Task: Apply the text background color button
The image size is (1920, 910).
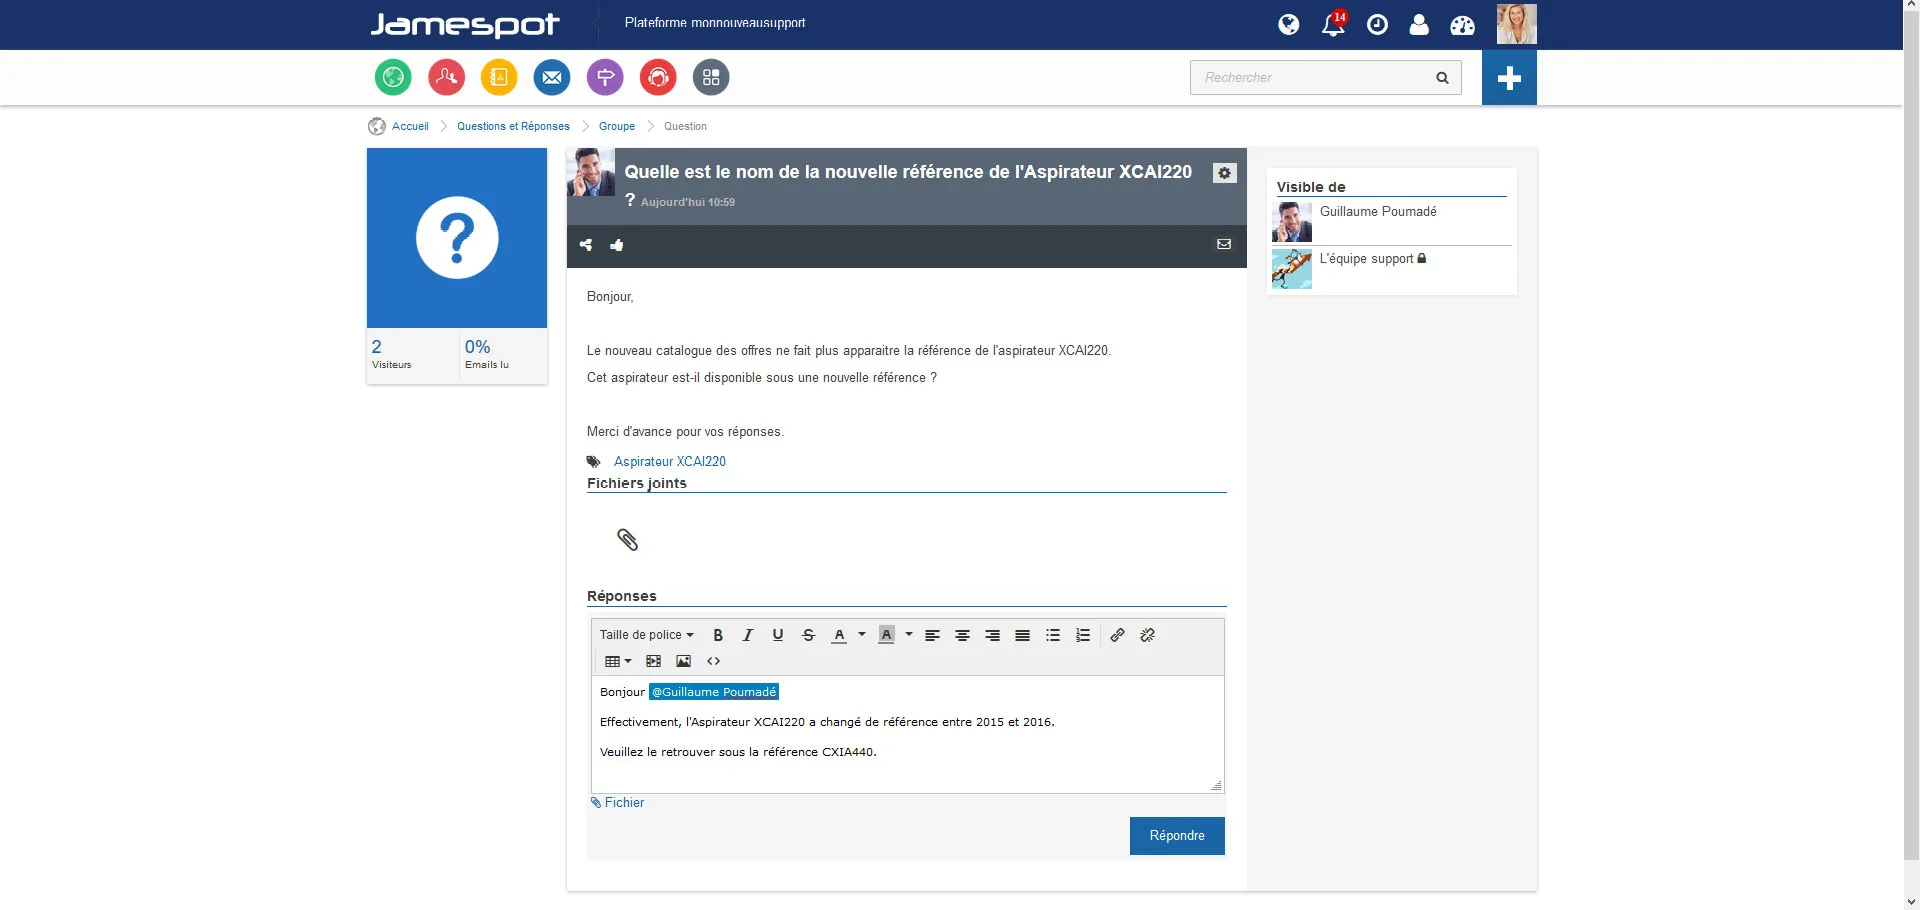Action: click(886, 635)
